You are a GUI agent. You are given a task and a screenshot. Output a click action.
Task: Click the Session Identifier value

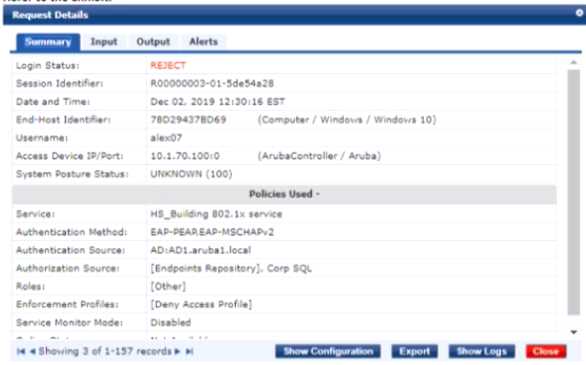[212, 83]
